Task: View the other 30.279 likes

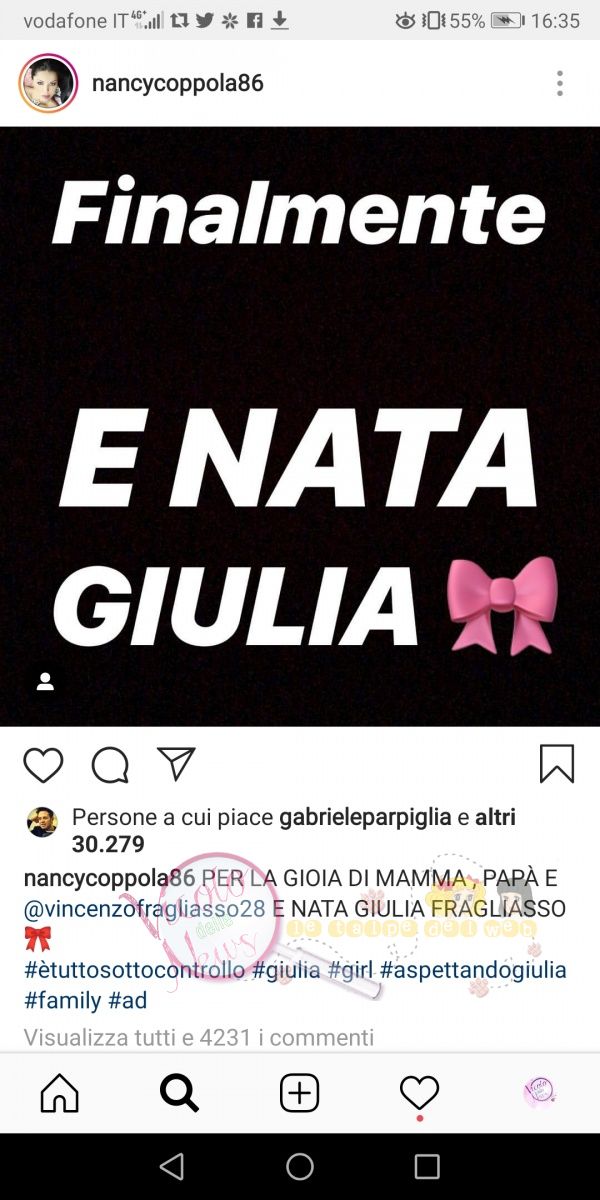Action: [x=294, y=831]
